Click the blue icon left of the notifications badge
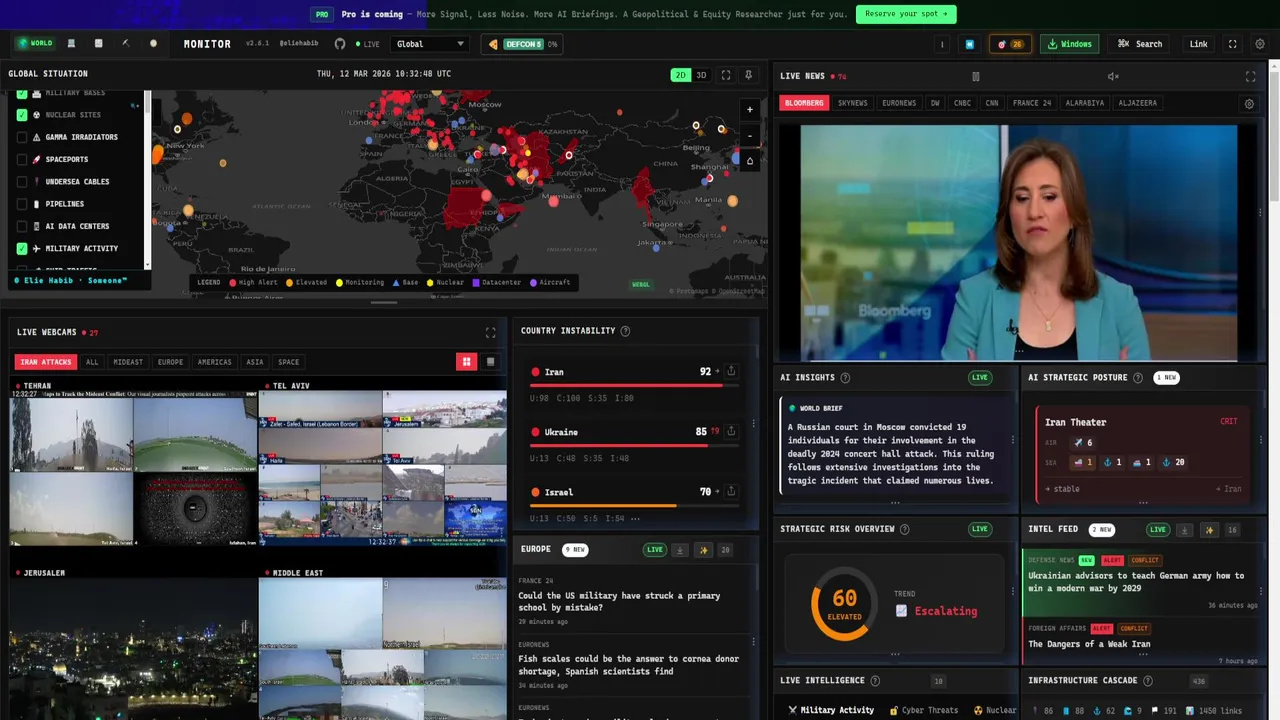The width and height of the screenshot is (1280, 720). [x=969, y=44]
